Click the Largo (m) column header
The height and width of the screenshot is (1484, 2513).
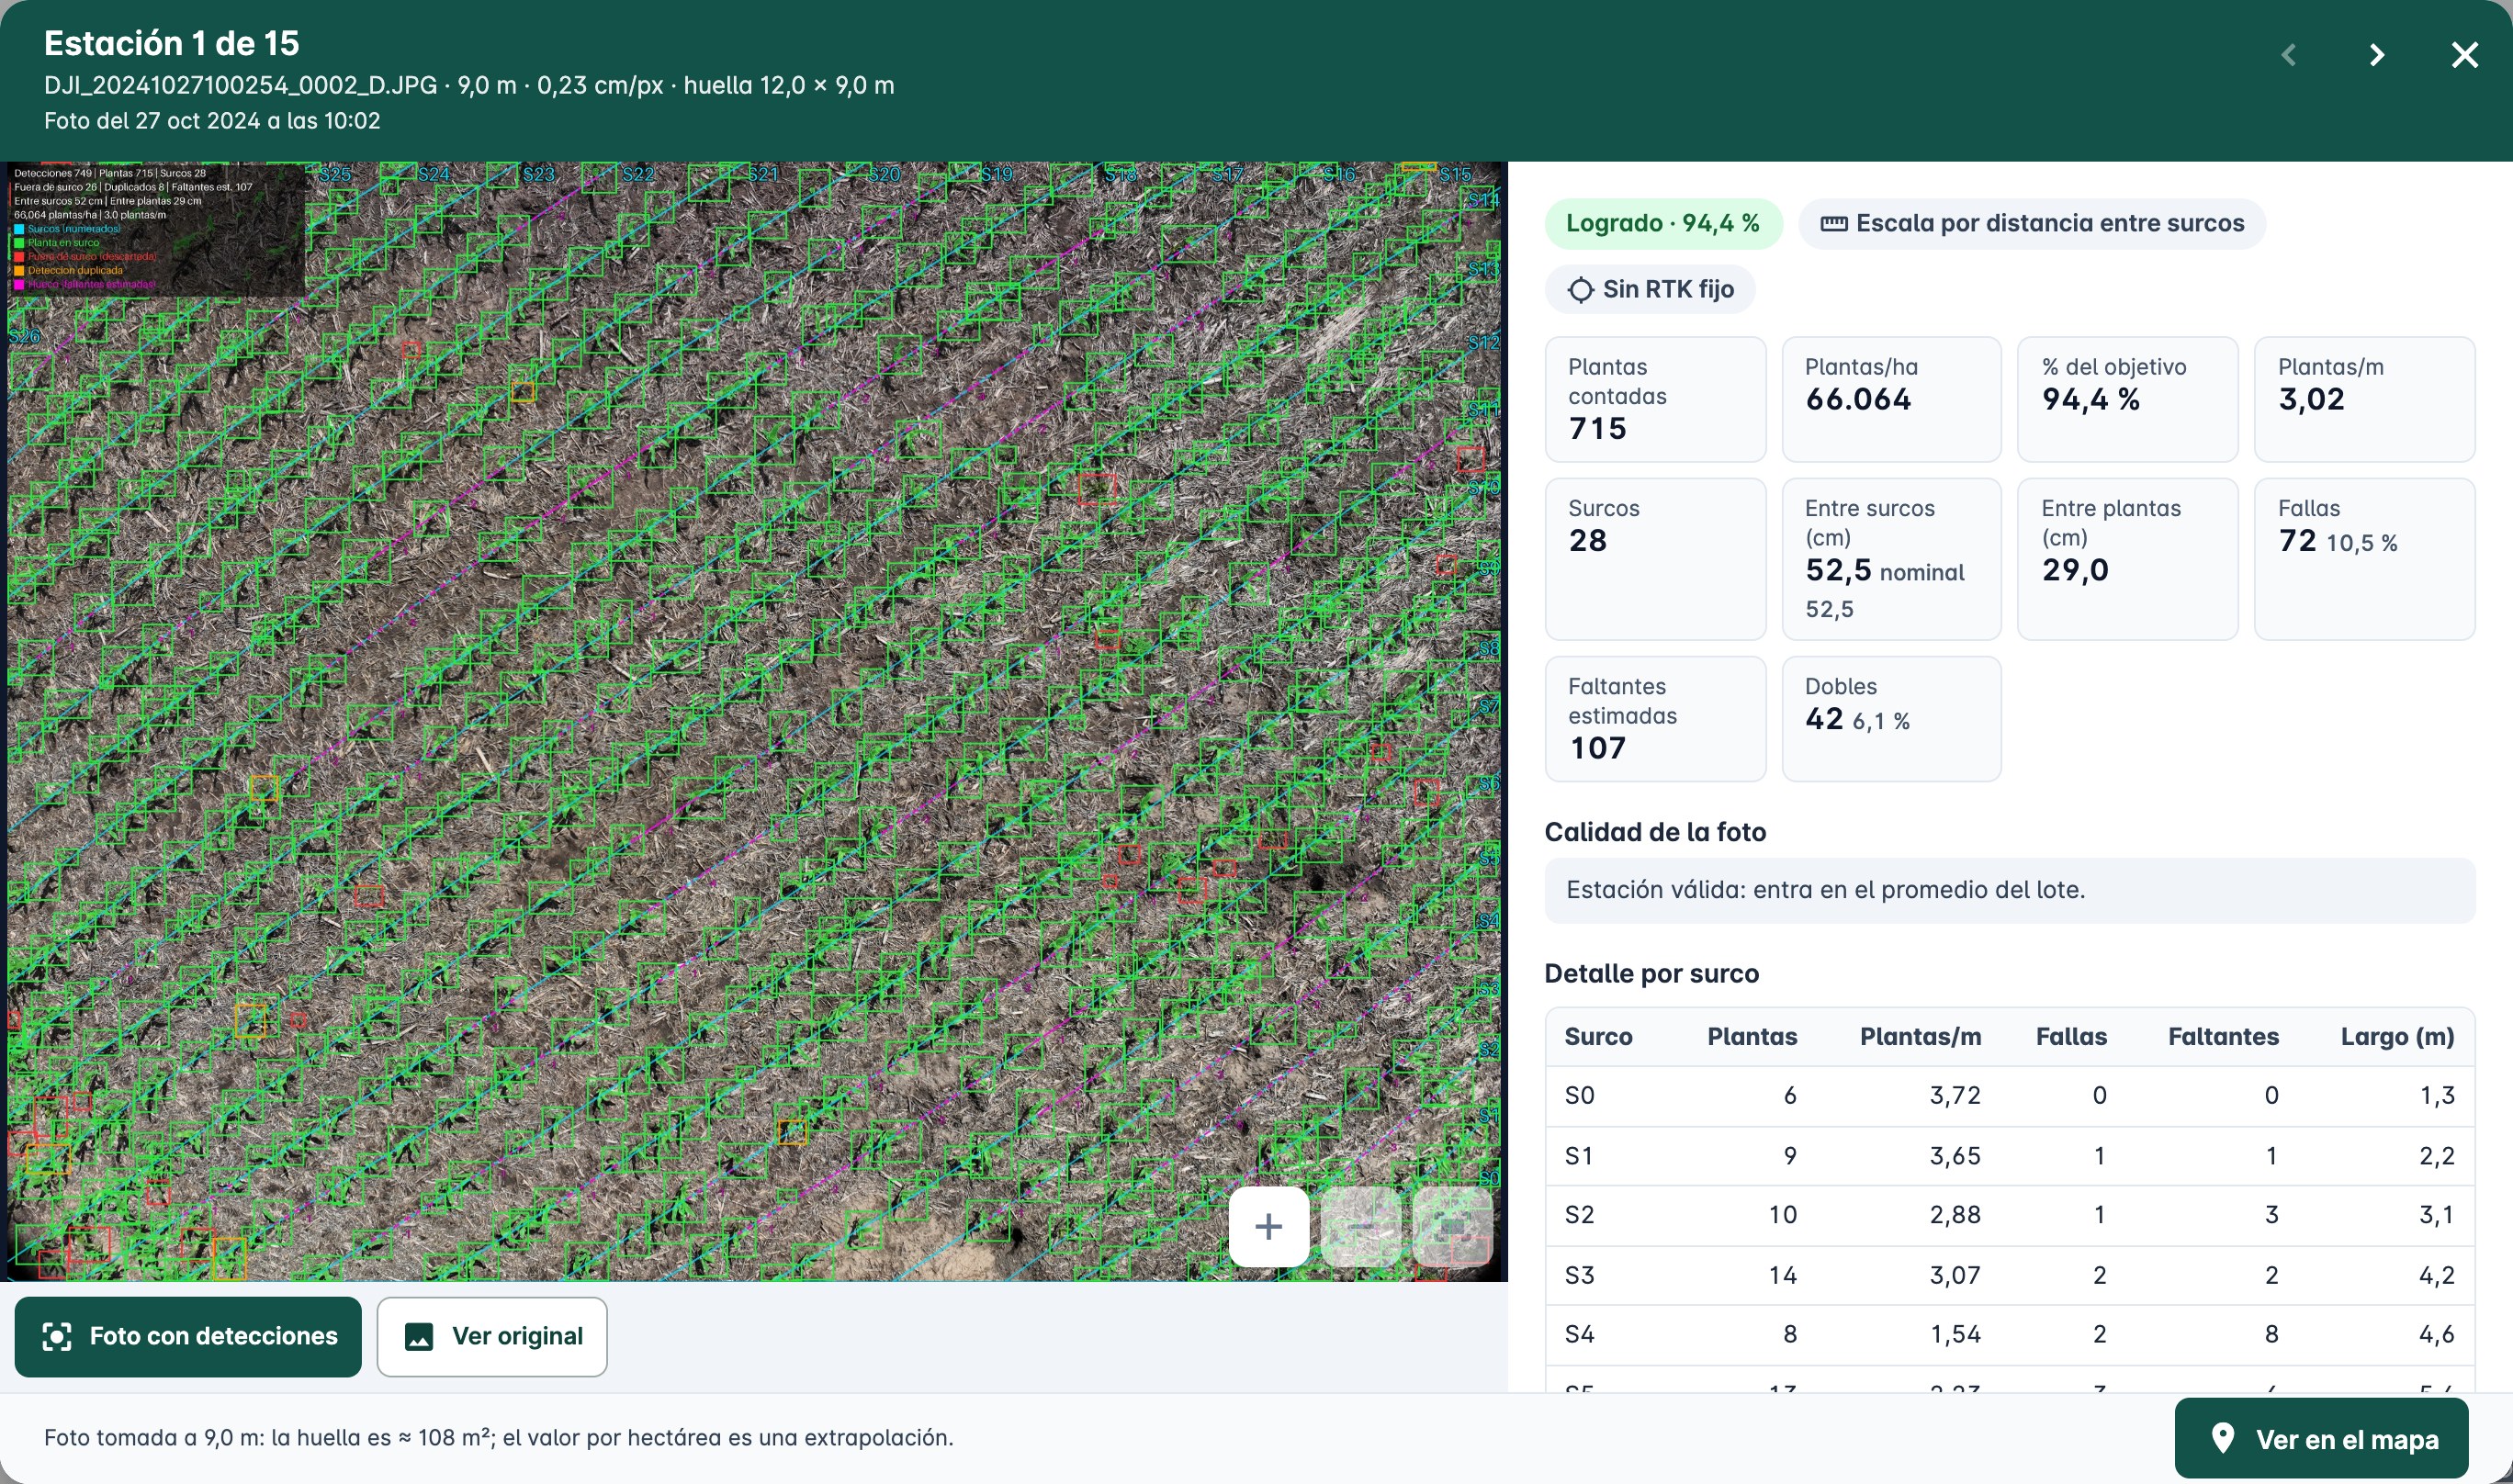click(x=2397, y=1036)
